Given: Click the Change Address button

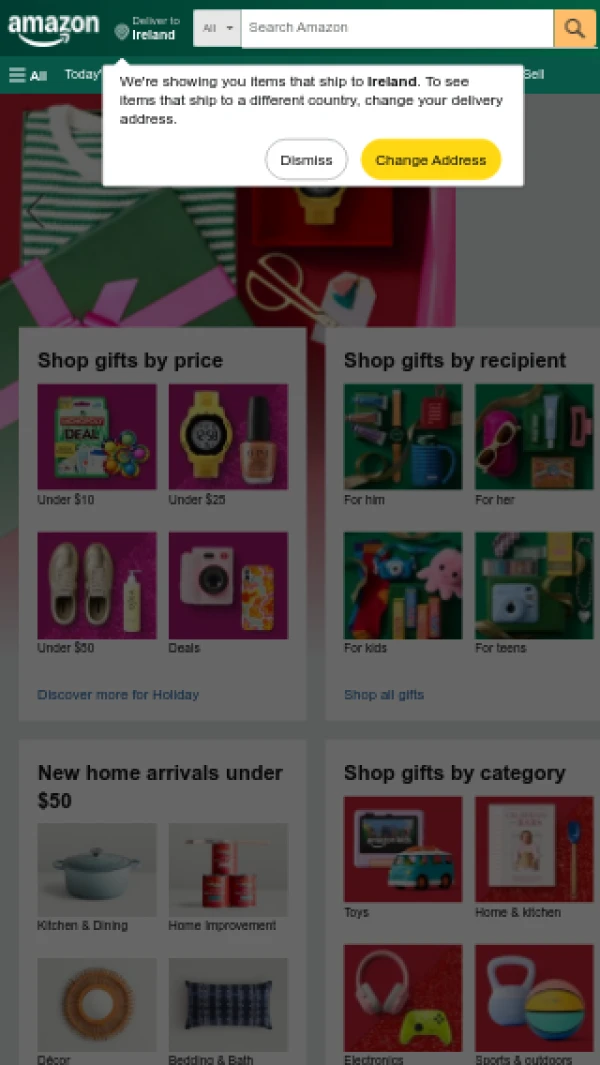Looking at the screenshot, I should (x=431, y=160).
